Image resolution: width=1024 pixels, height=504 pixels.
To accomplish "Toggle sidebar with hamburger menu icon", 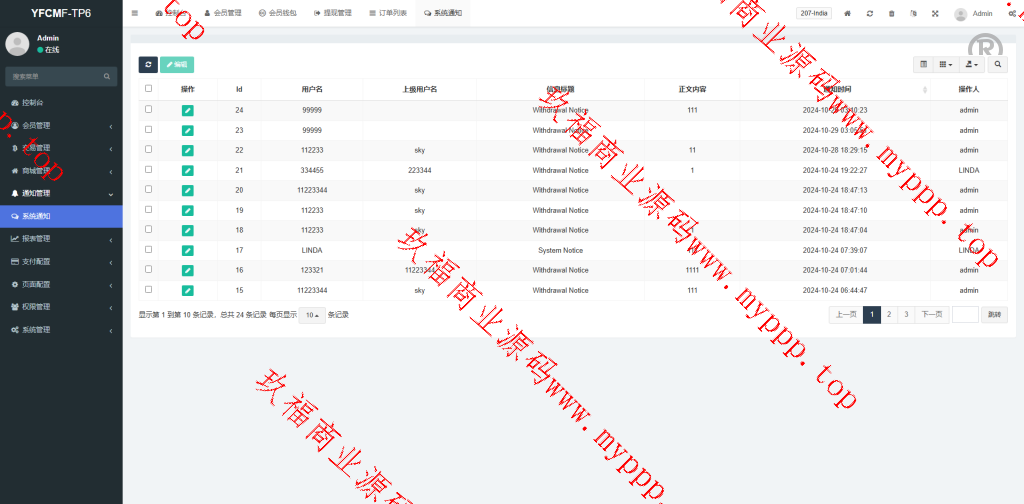I will [135, 13].
